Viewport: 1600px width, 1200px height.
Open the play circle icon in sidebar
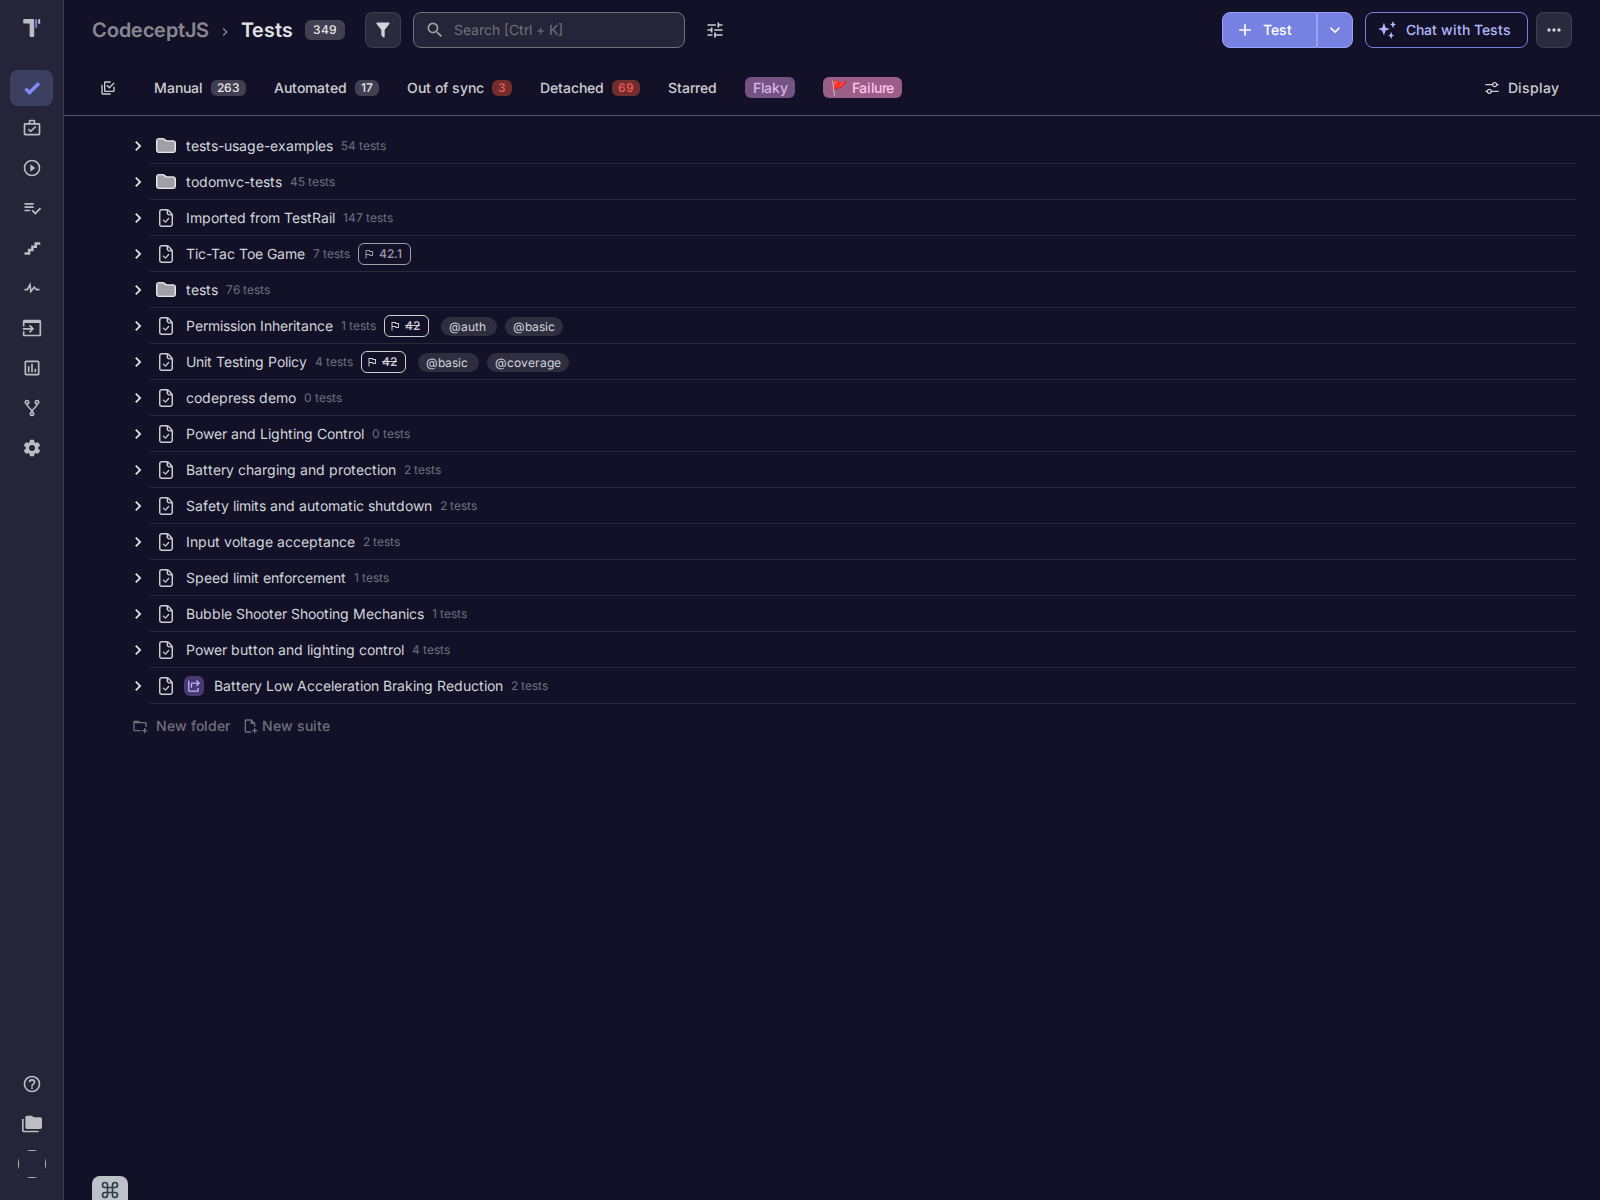click(x=32, y=168)
